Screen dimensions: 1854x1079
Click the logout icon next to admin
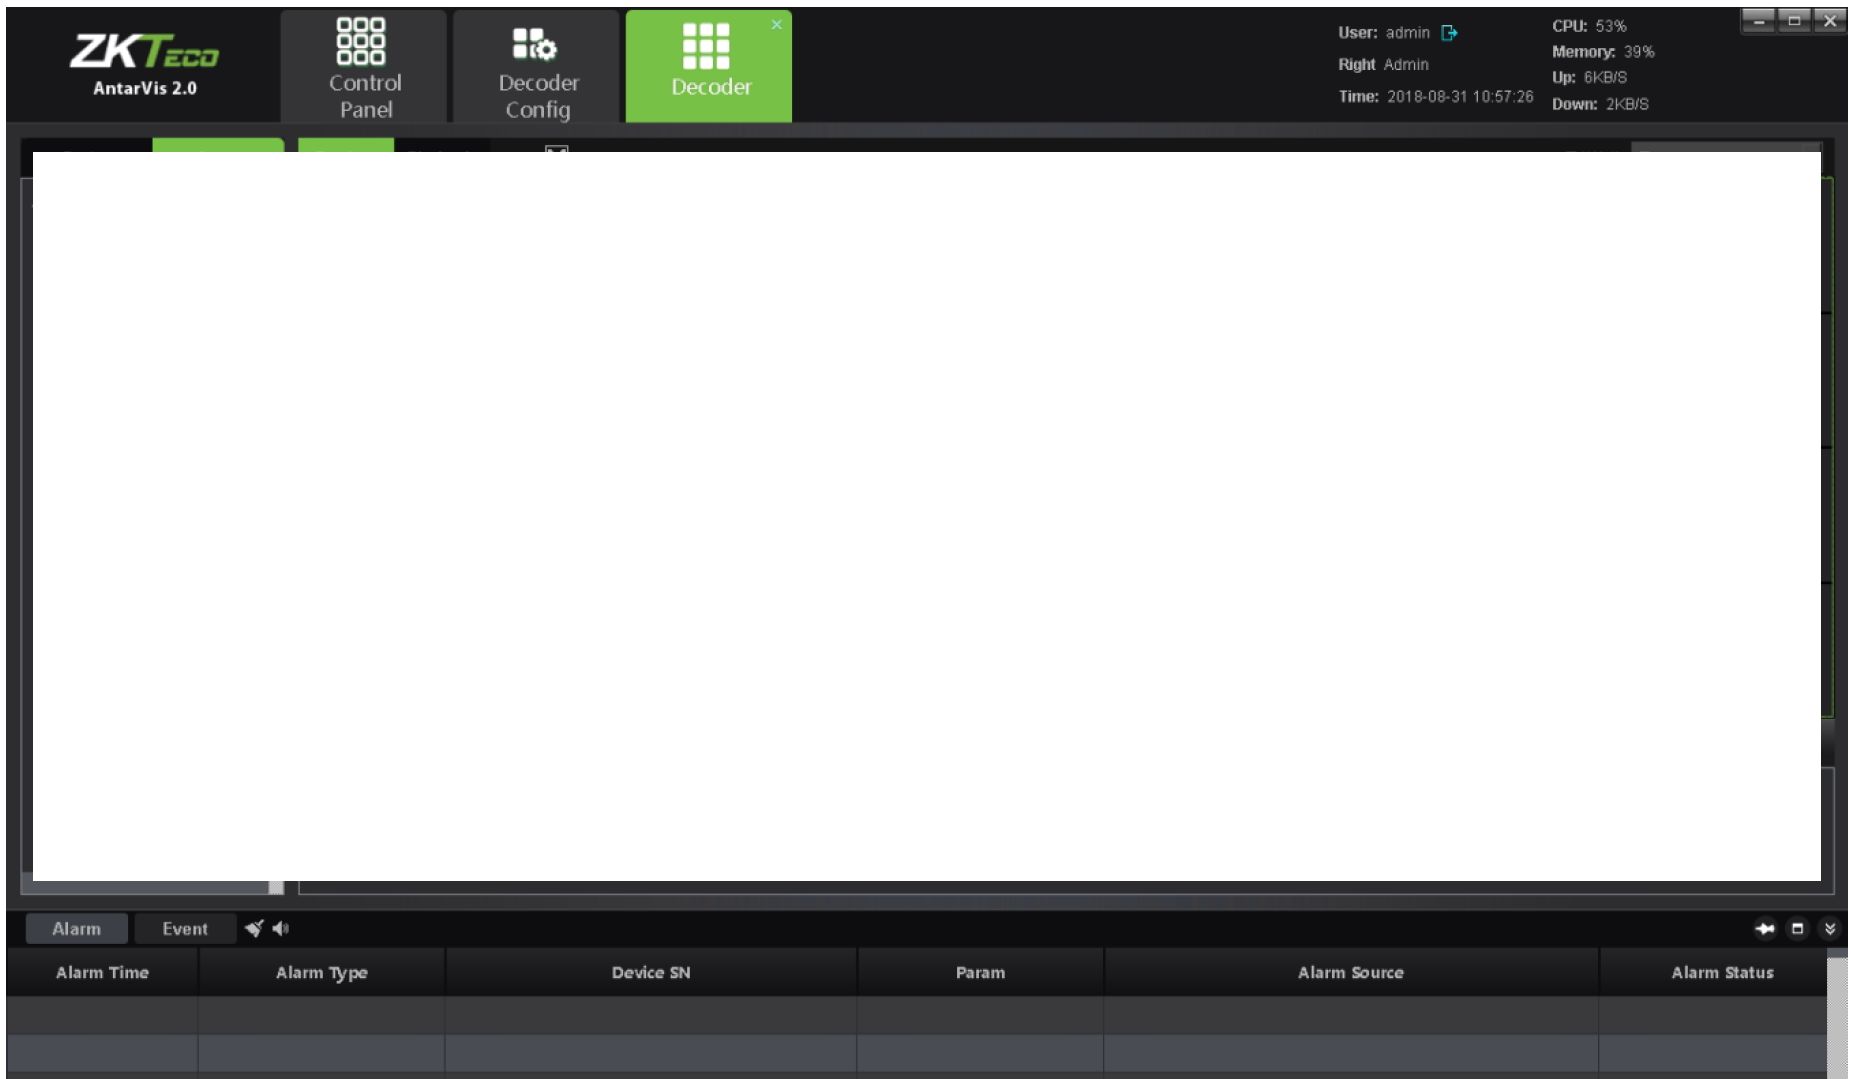point(1449,33)
